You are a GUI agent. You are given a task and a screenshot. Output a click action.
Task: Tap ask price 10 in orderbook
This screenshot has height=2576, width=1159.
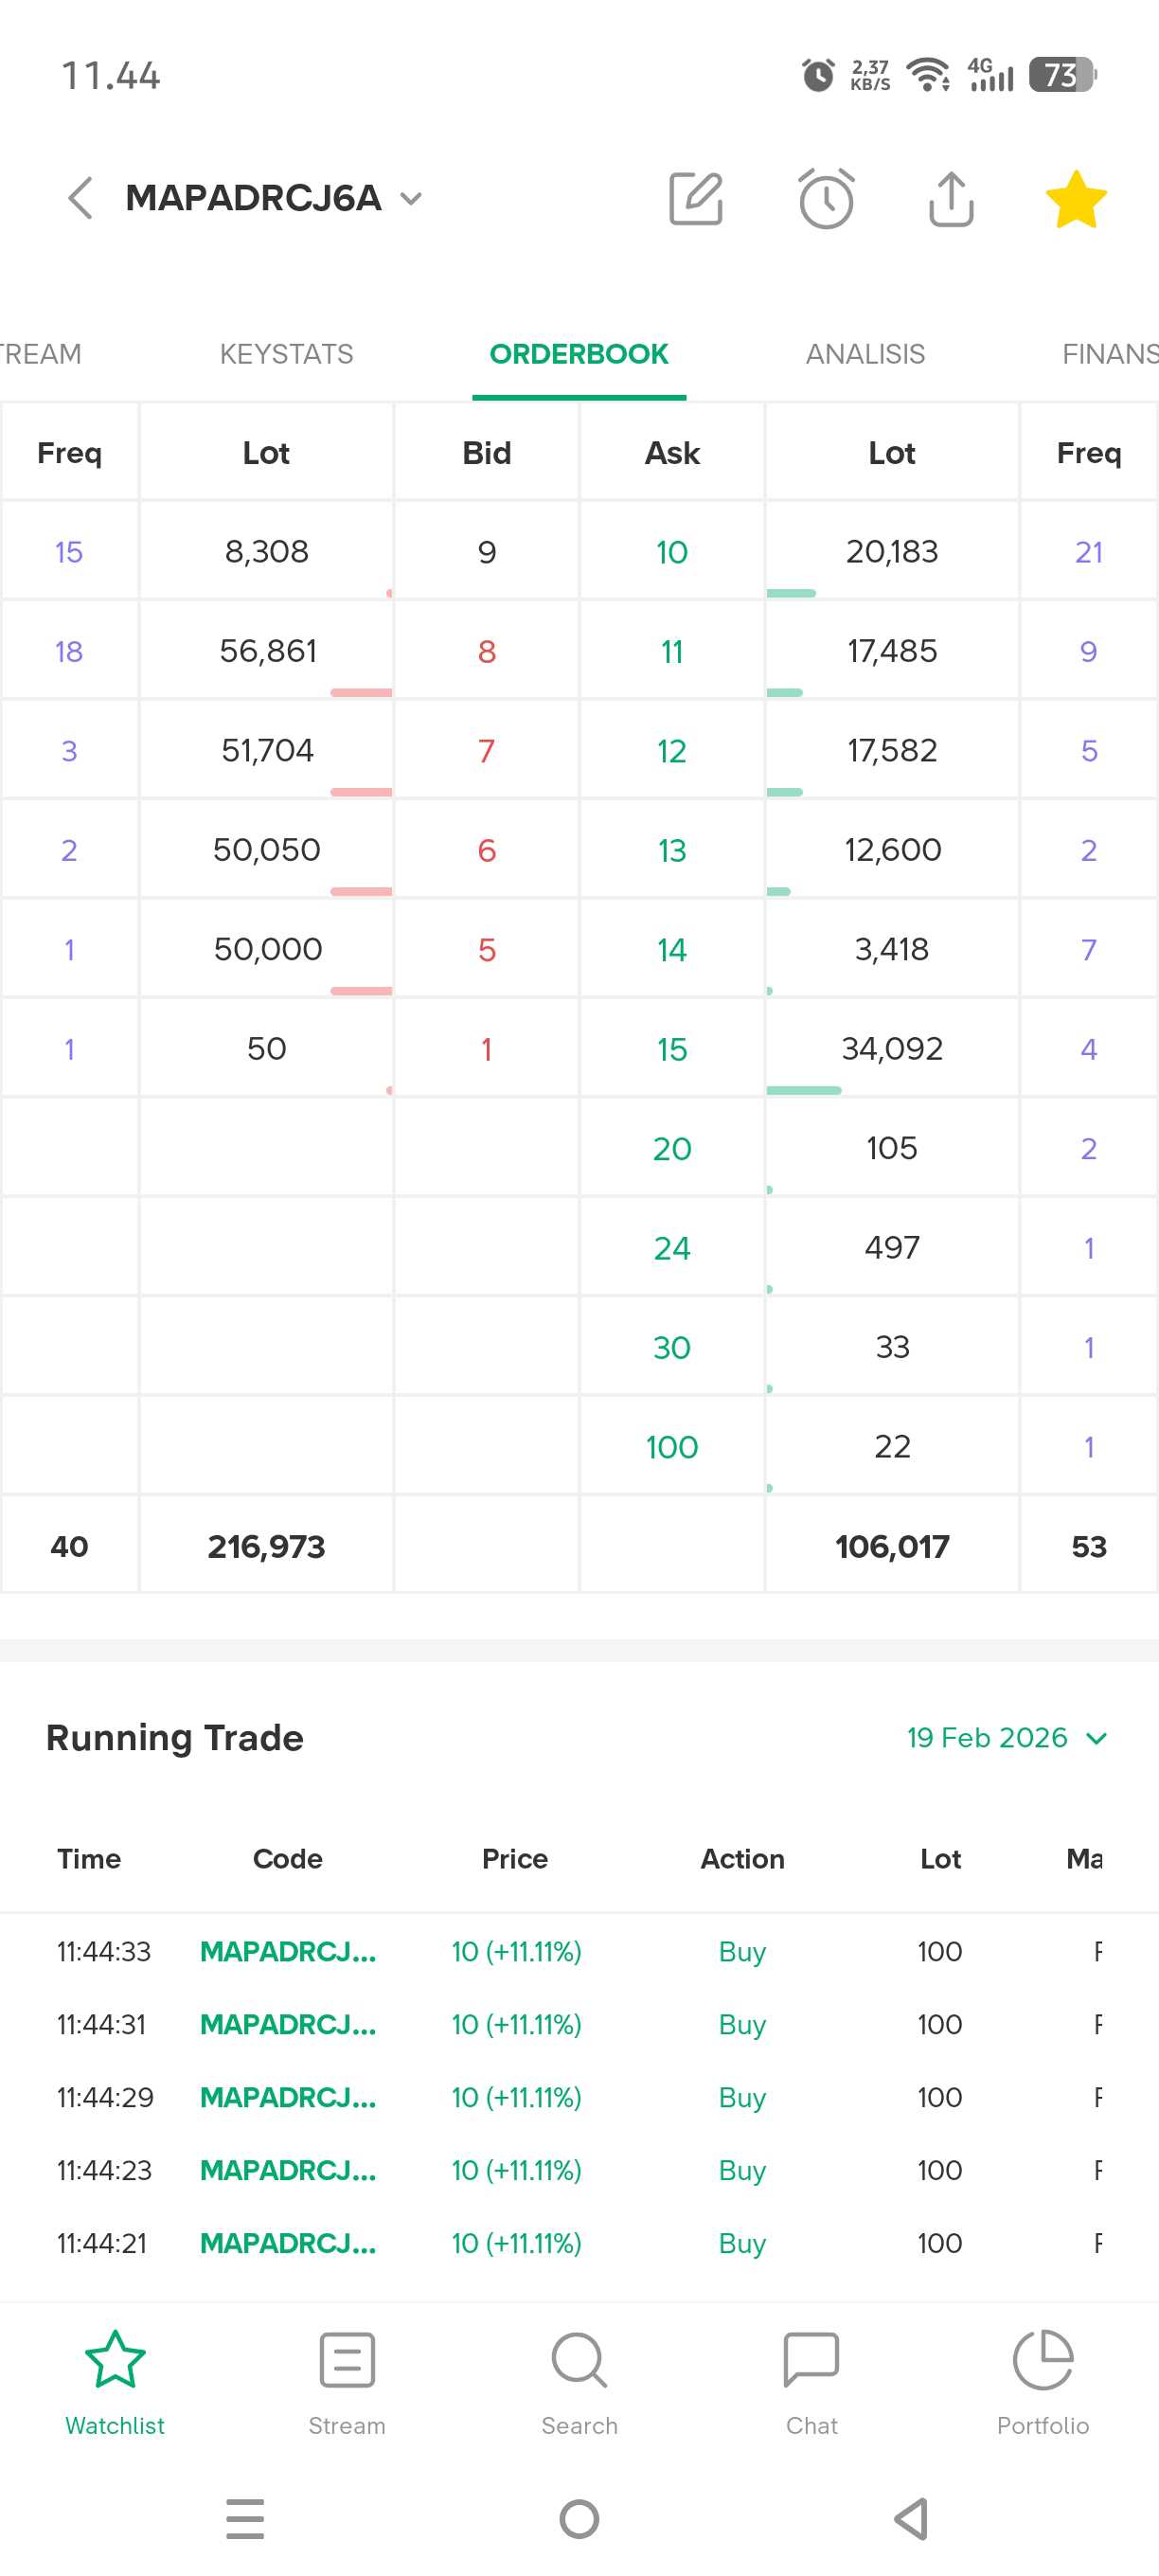[672, 552]
